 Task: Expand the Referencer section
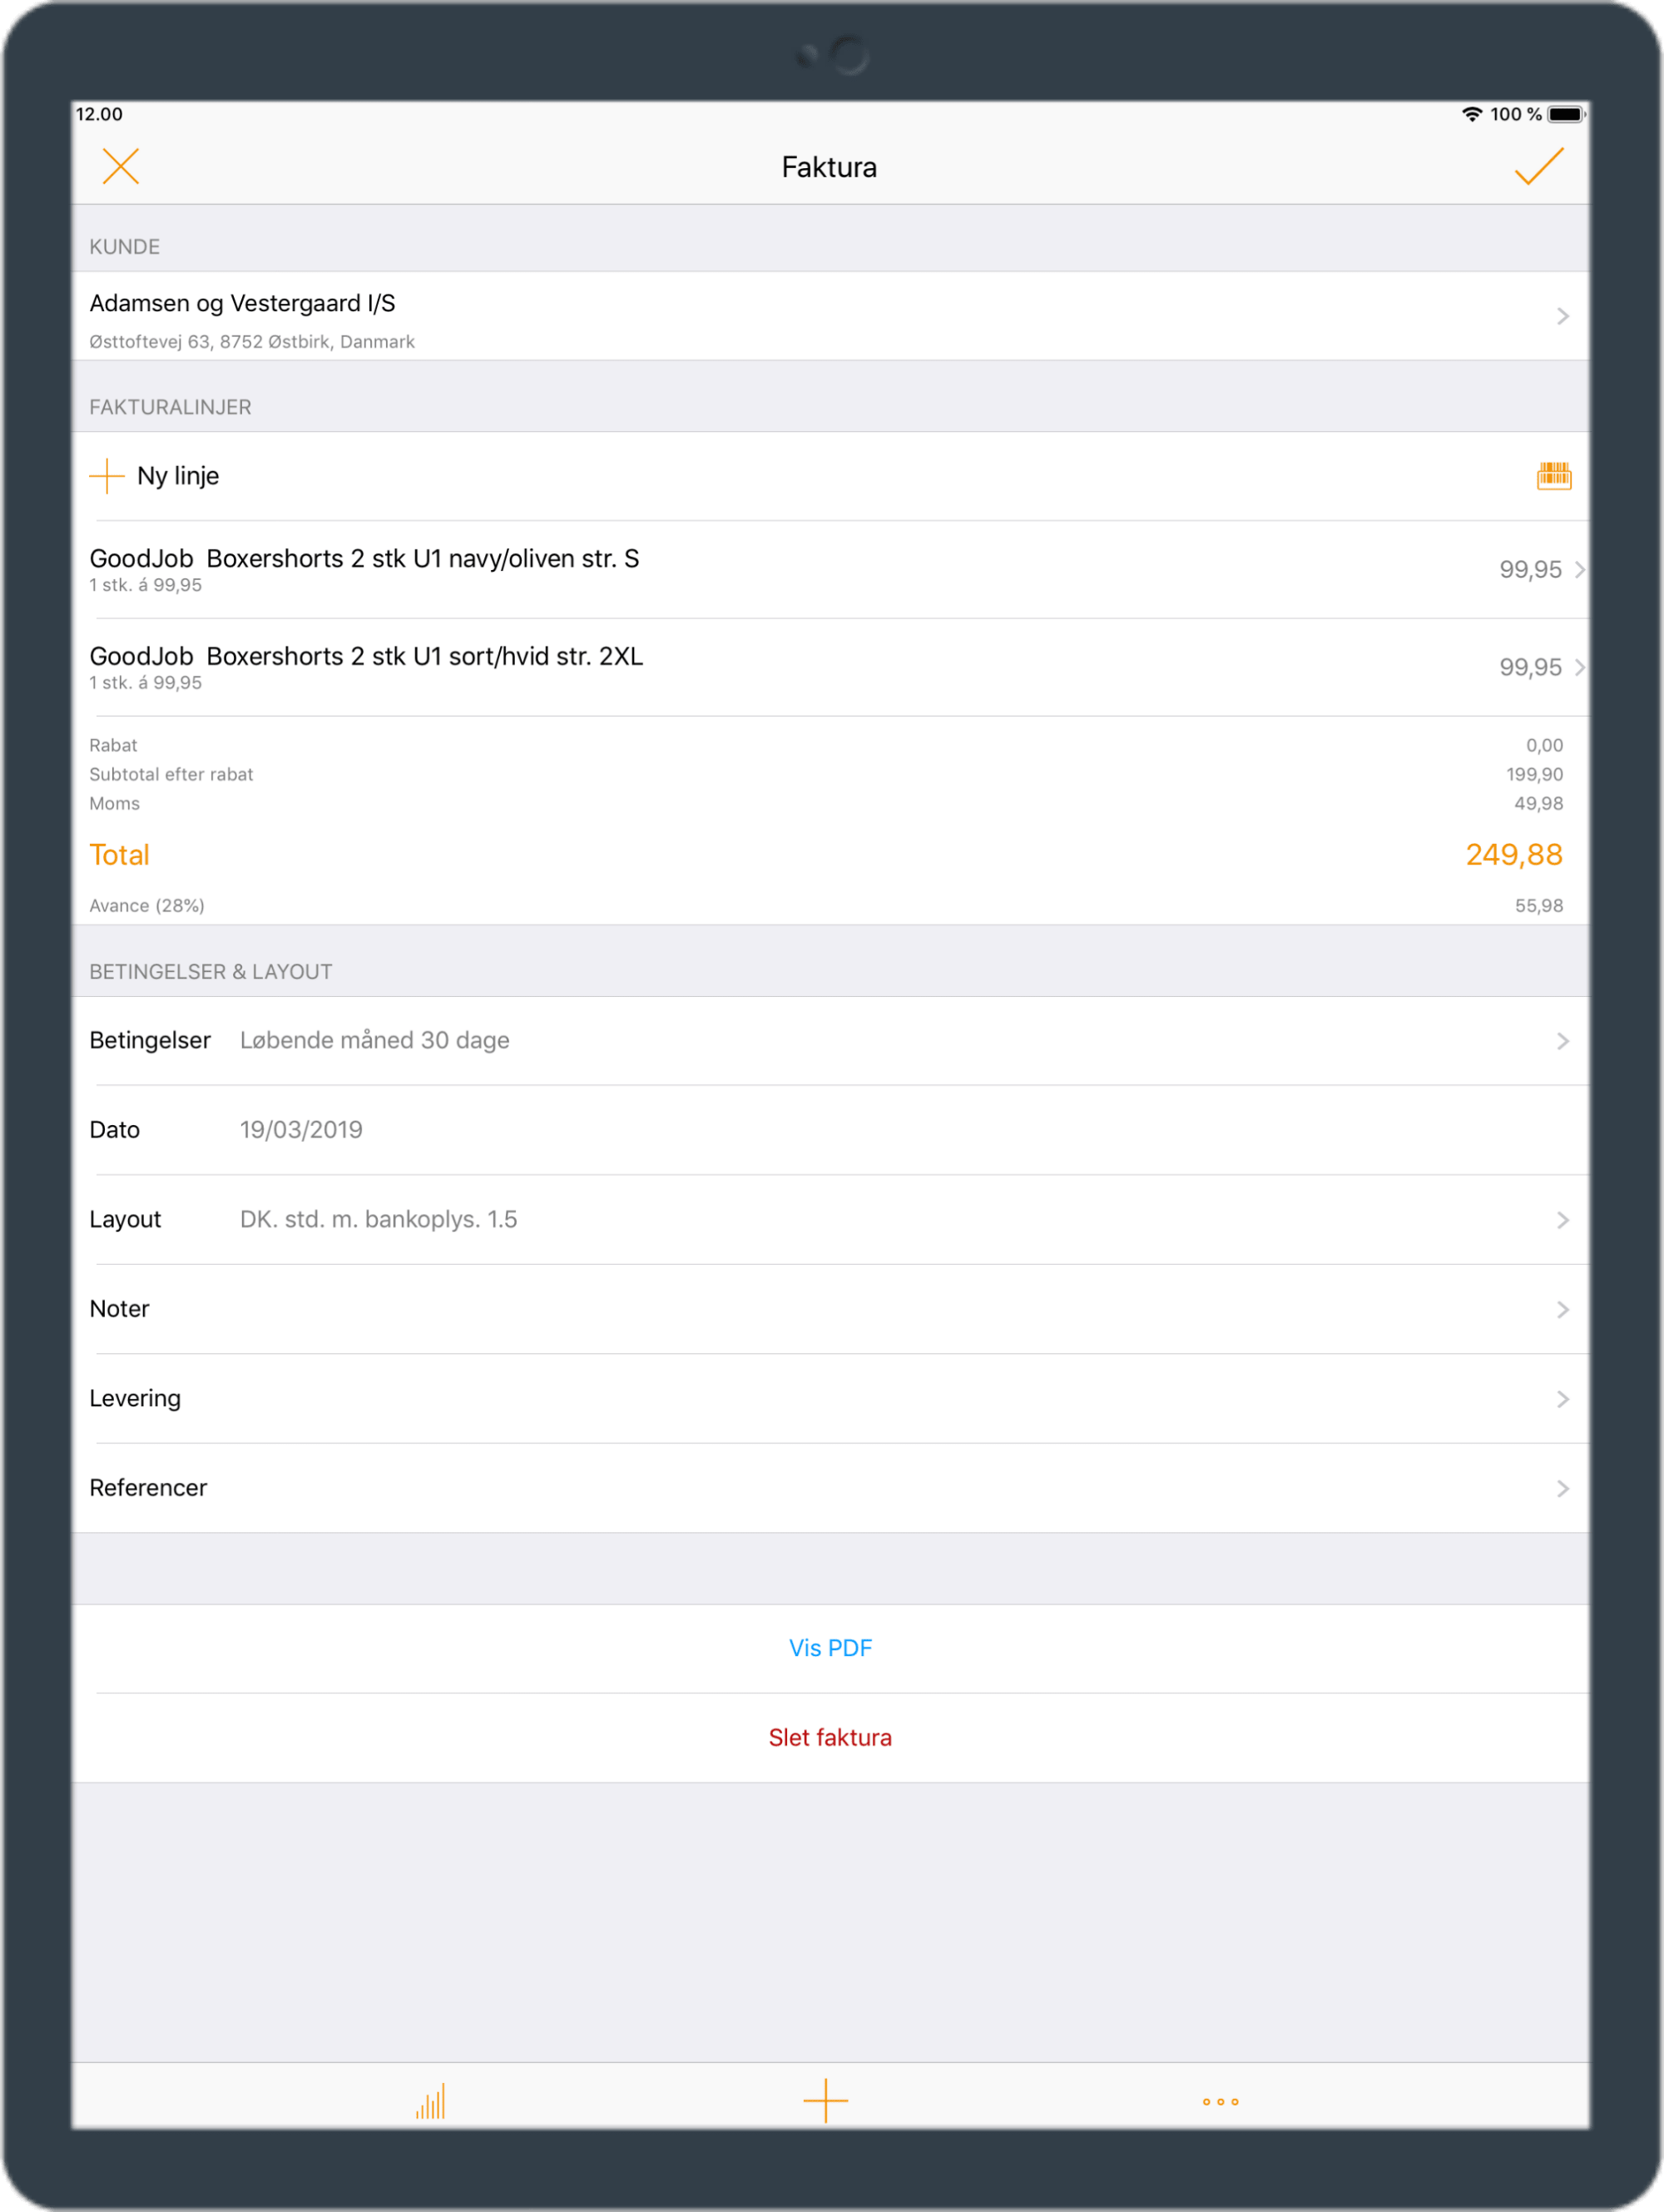(832, 1488)
